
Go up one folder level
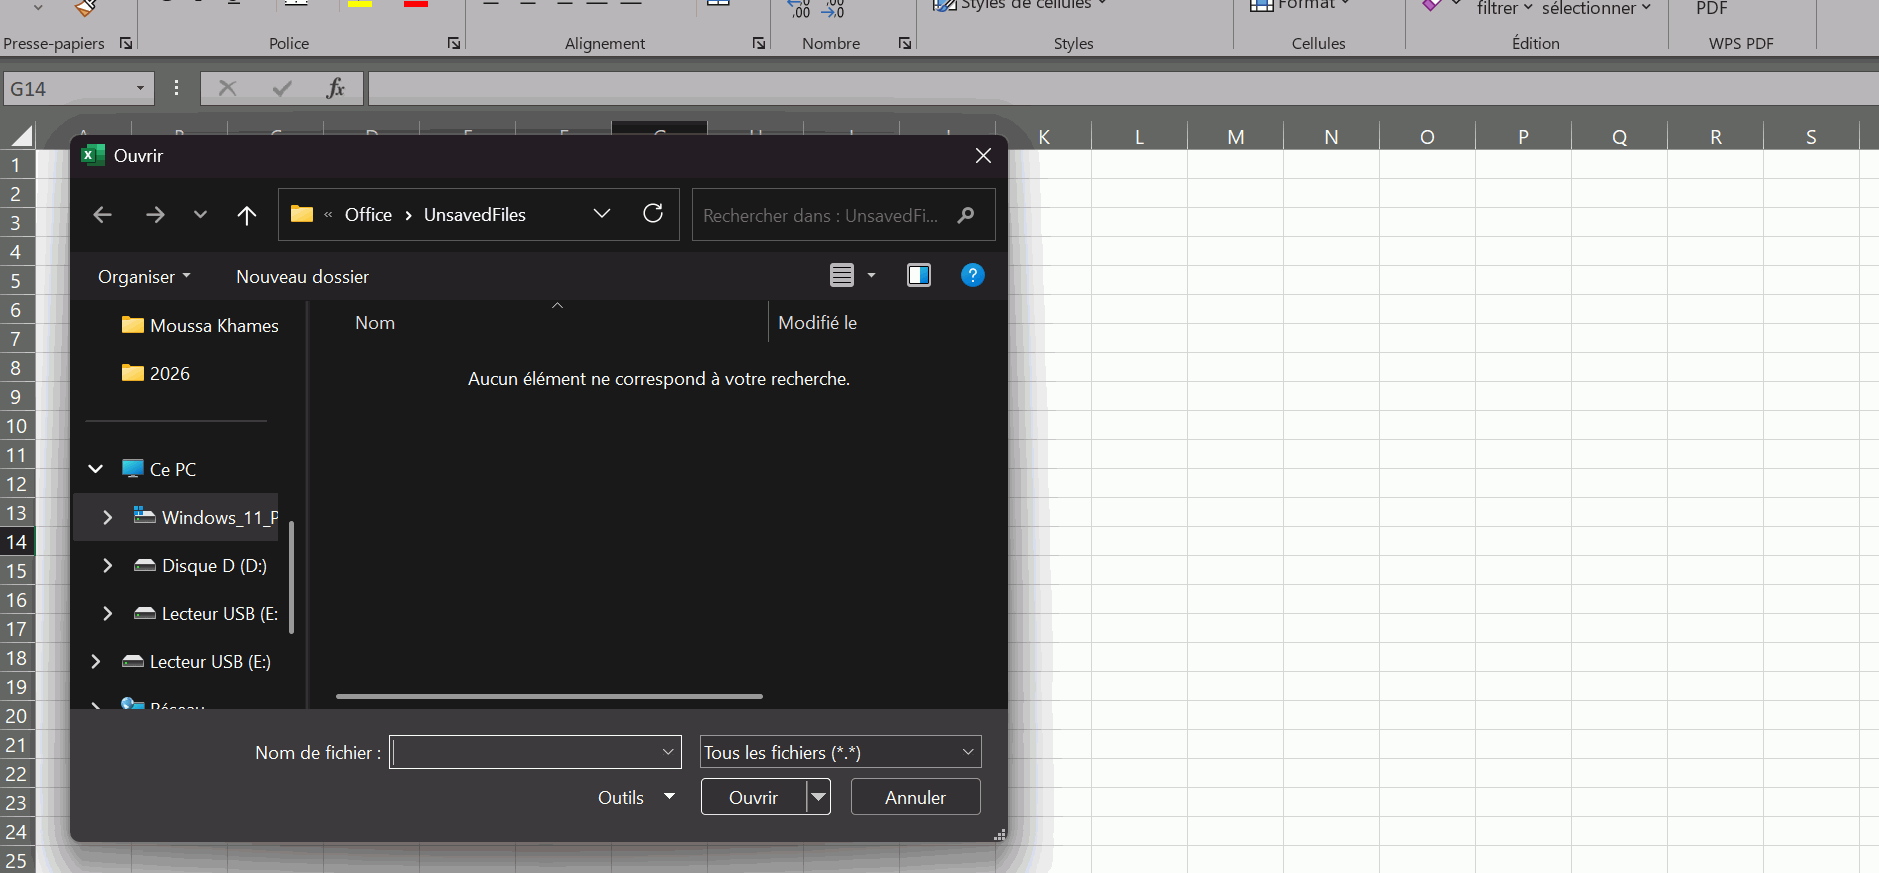coord(247,215)
